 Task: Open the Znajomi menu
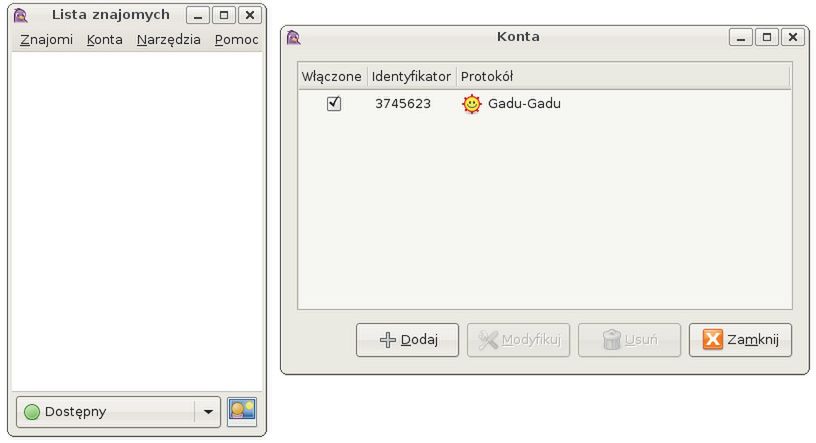[46, 40]
